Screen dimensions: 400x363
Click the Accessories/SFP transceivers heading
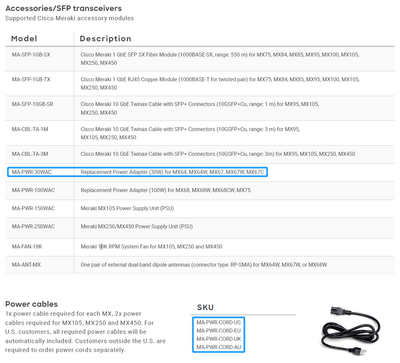(63, 8)
